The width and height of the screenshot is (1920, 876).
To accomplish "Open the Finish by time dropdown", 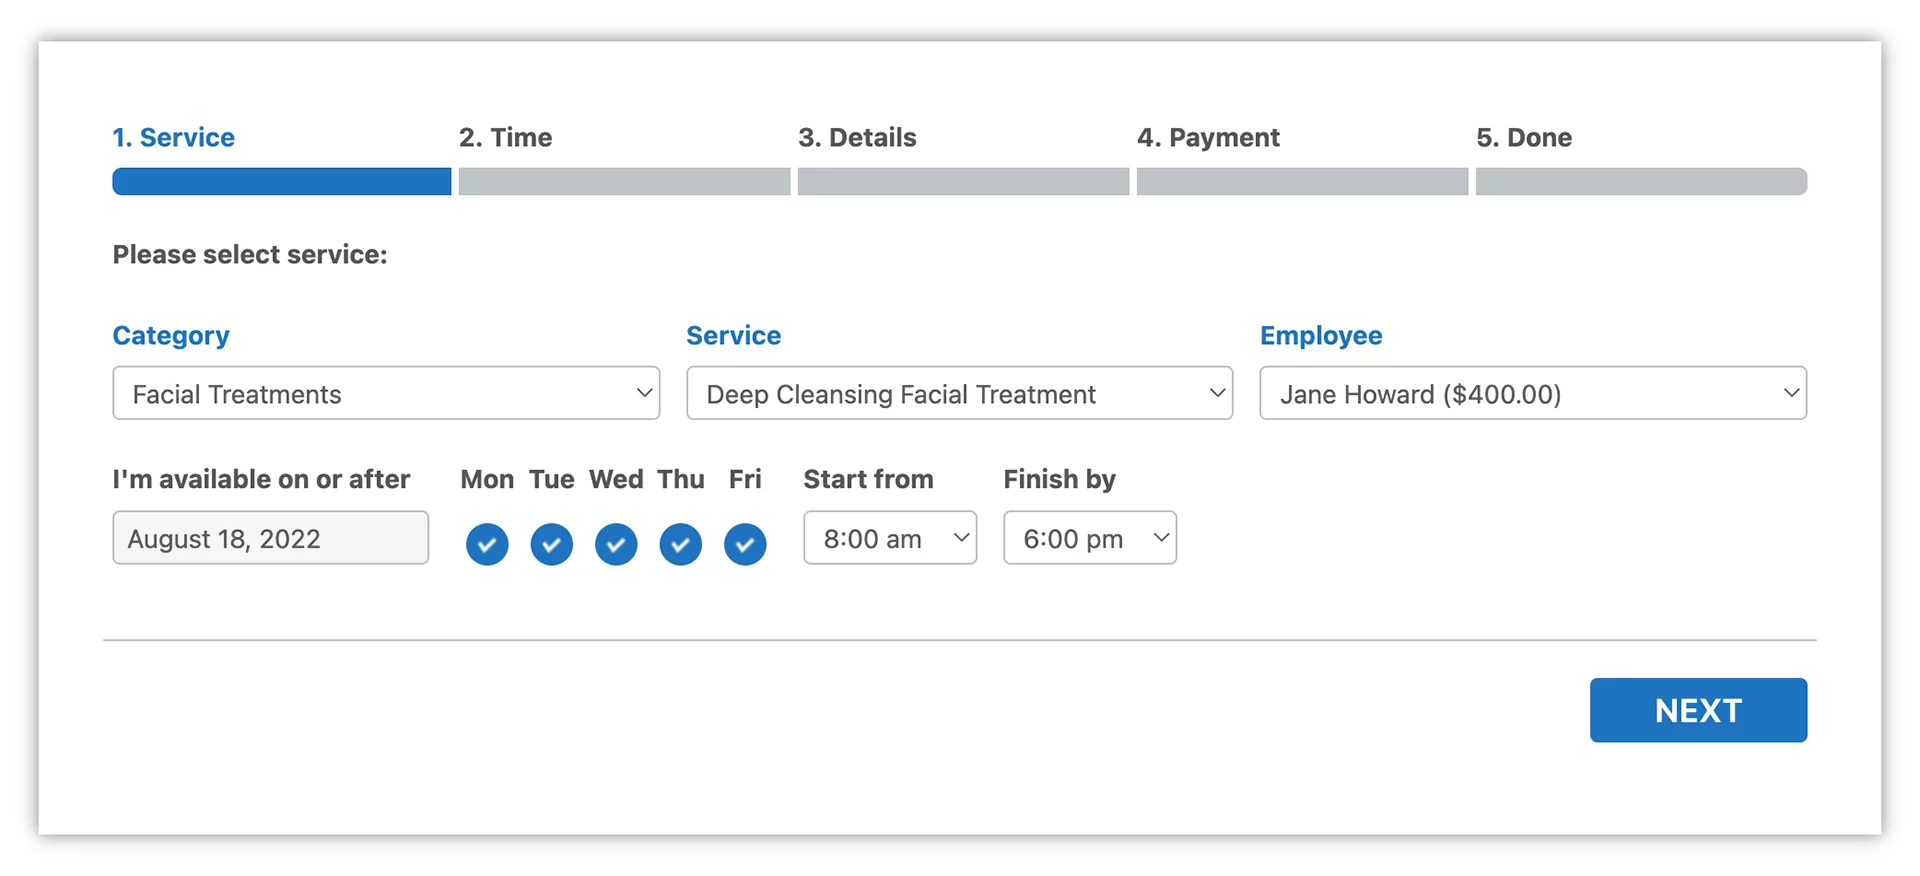I will [x=1090, y=538].
